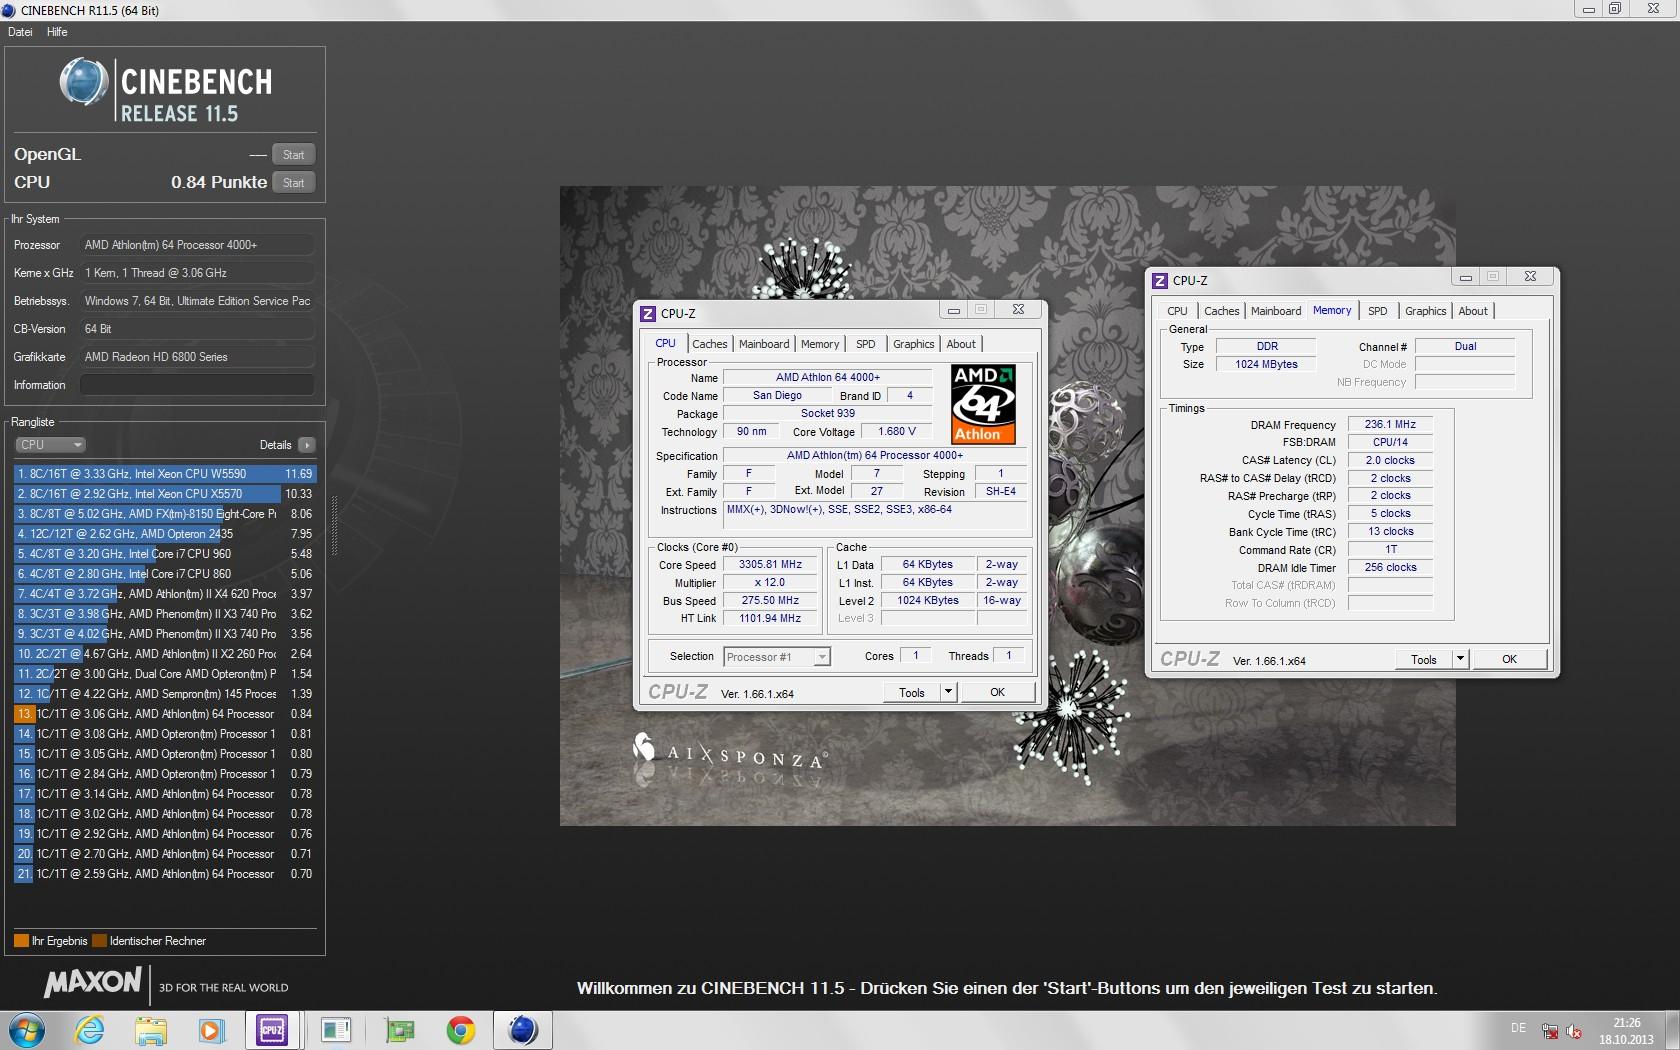The width and height of the screenshot is (1680, 1050).
Task: Open Graphics tab in CPU-Z Memory window
Action: (x=1425, y=311)
